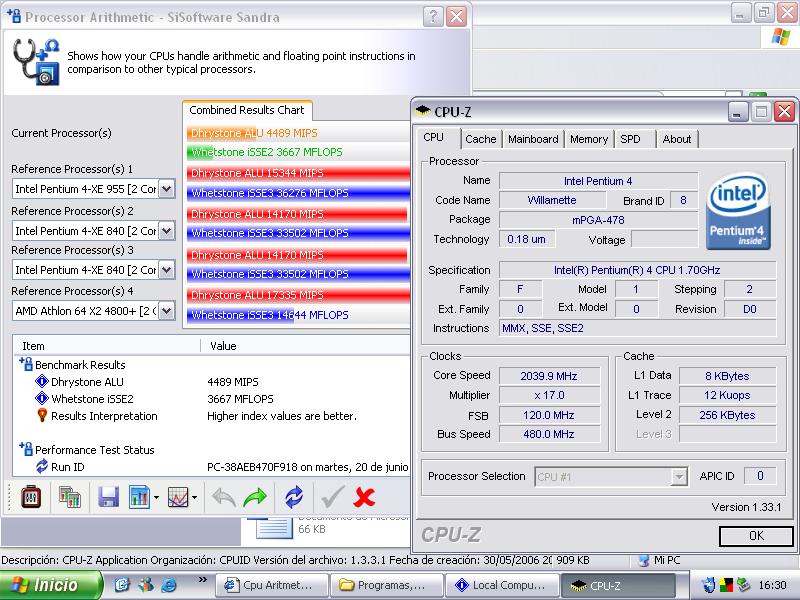This screenshot has width=800, height=600.
Task: Open Reference Processor 1 dropdown
Action: (x=166, y=189)
